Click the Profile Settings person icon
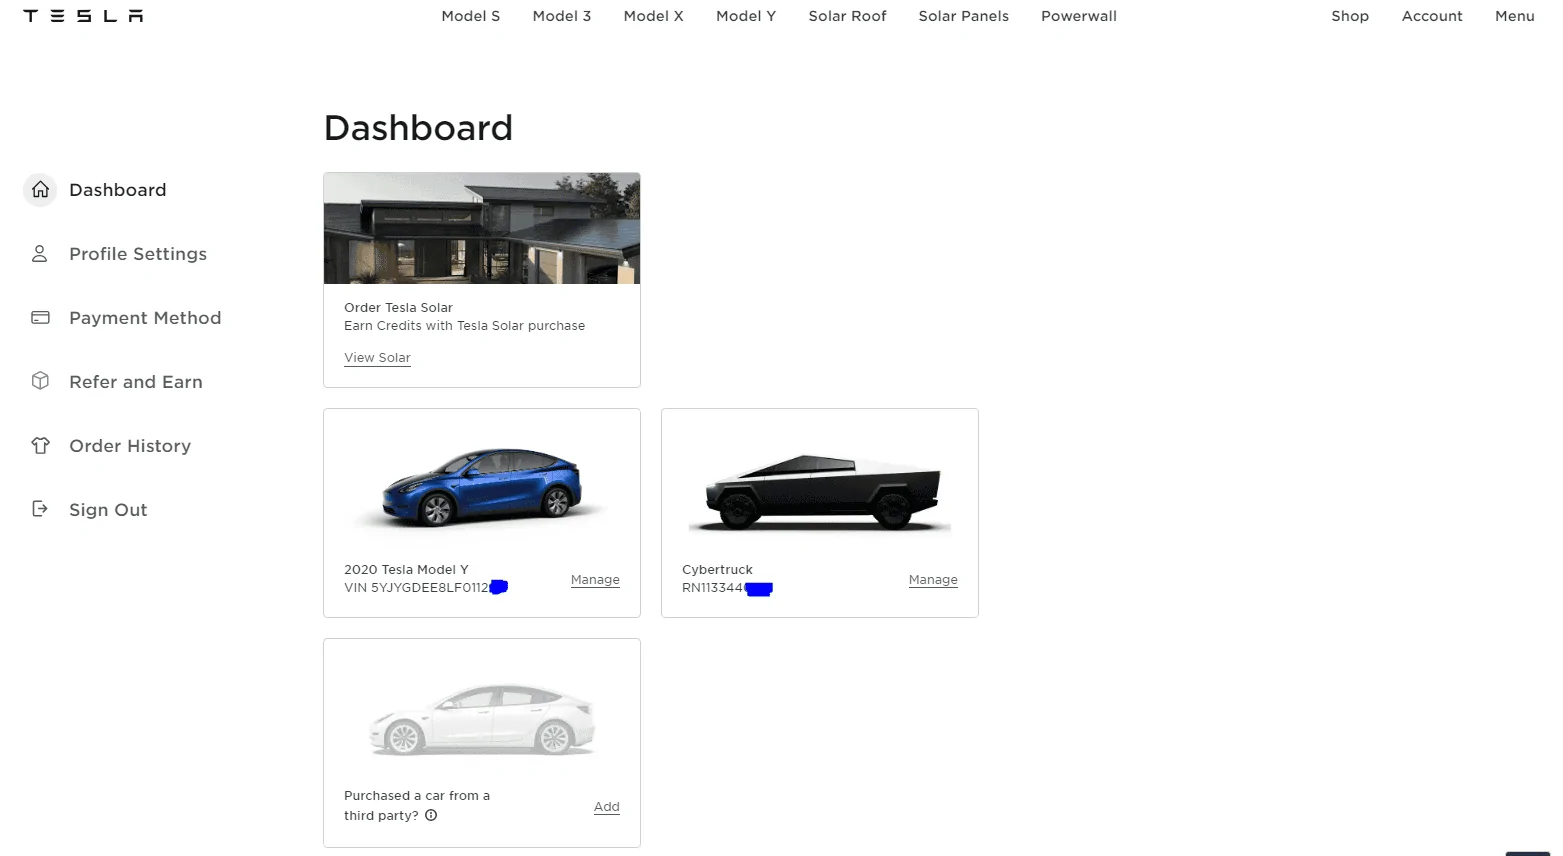1563x856 pixels. tap(40, 254)
